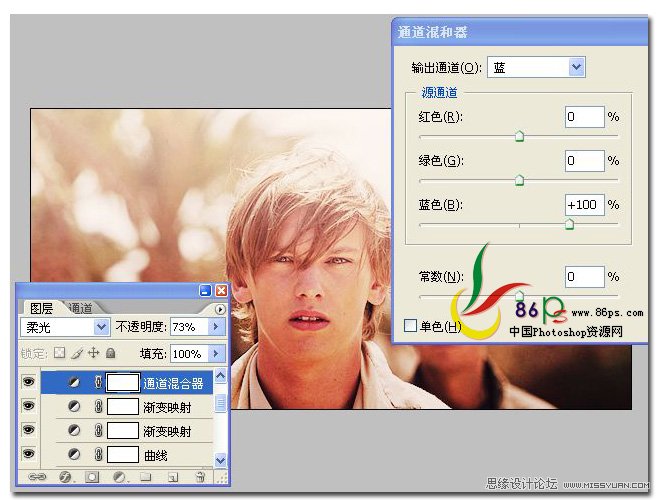The width and height of the screenshot is (660, 500).
Task: Select the 曲线 layer name
Action: 156,455
